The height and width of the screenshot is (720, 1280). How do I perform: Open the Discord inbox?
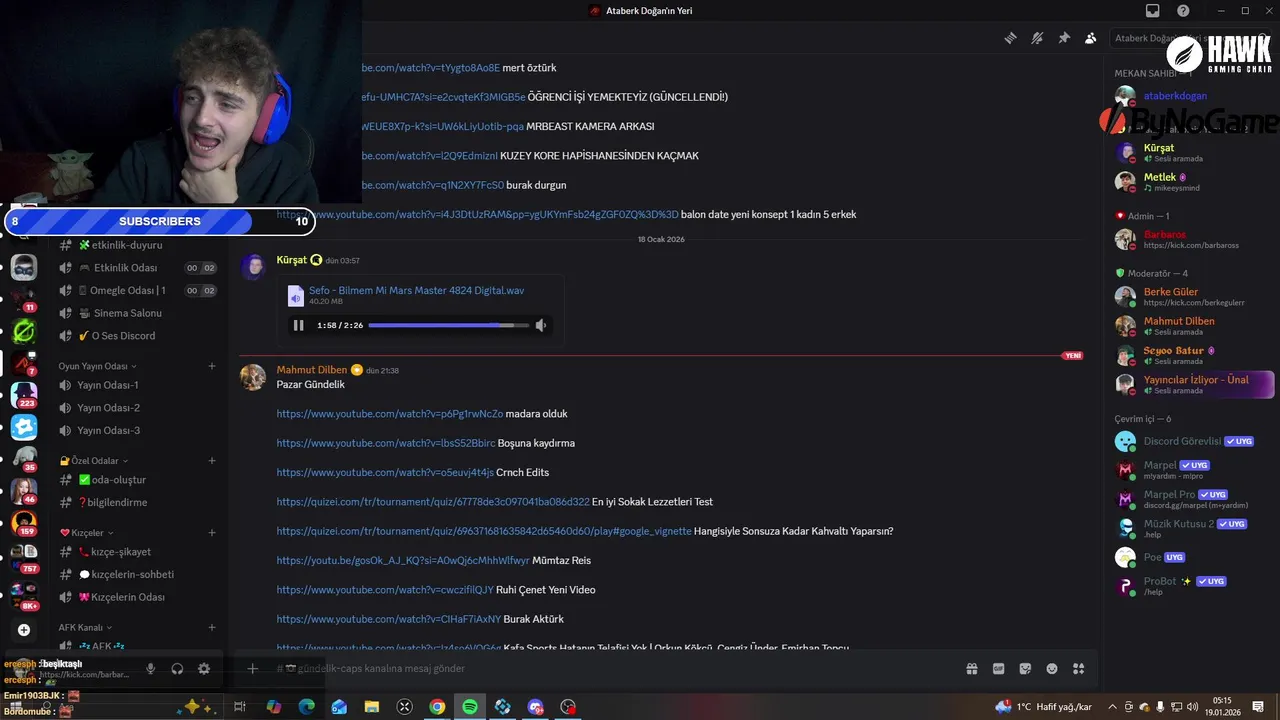click(1153, 11)
